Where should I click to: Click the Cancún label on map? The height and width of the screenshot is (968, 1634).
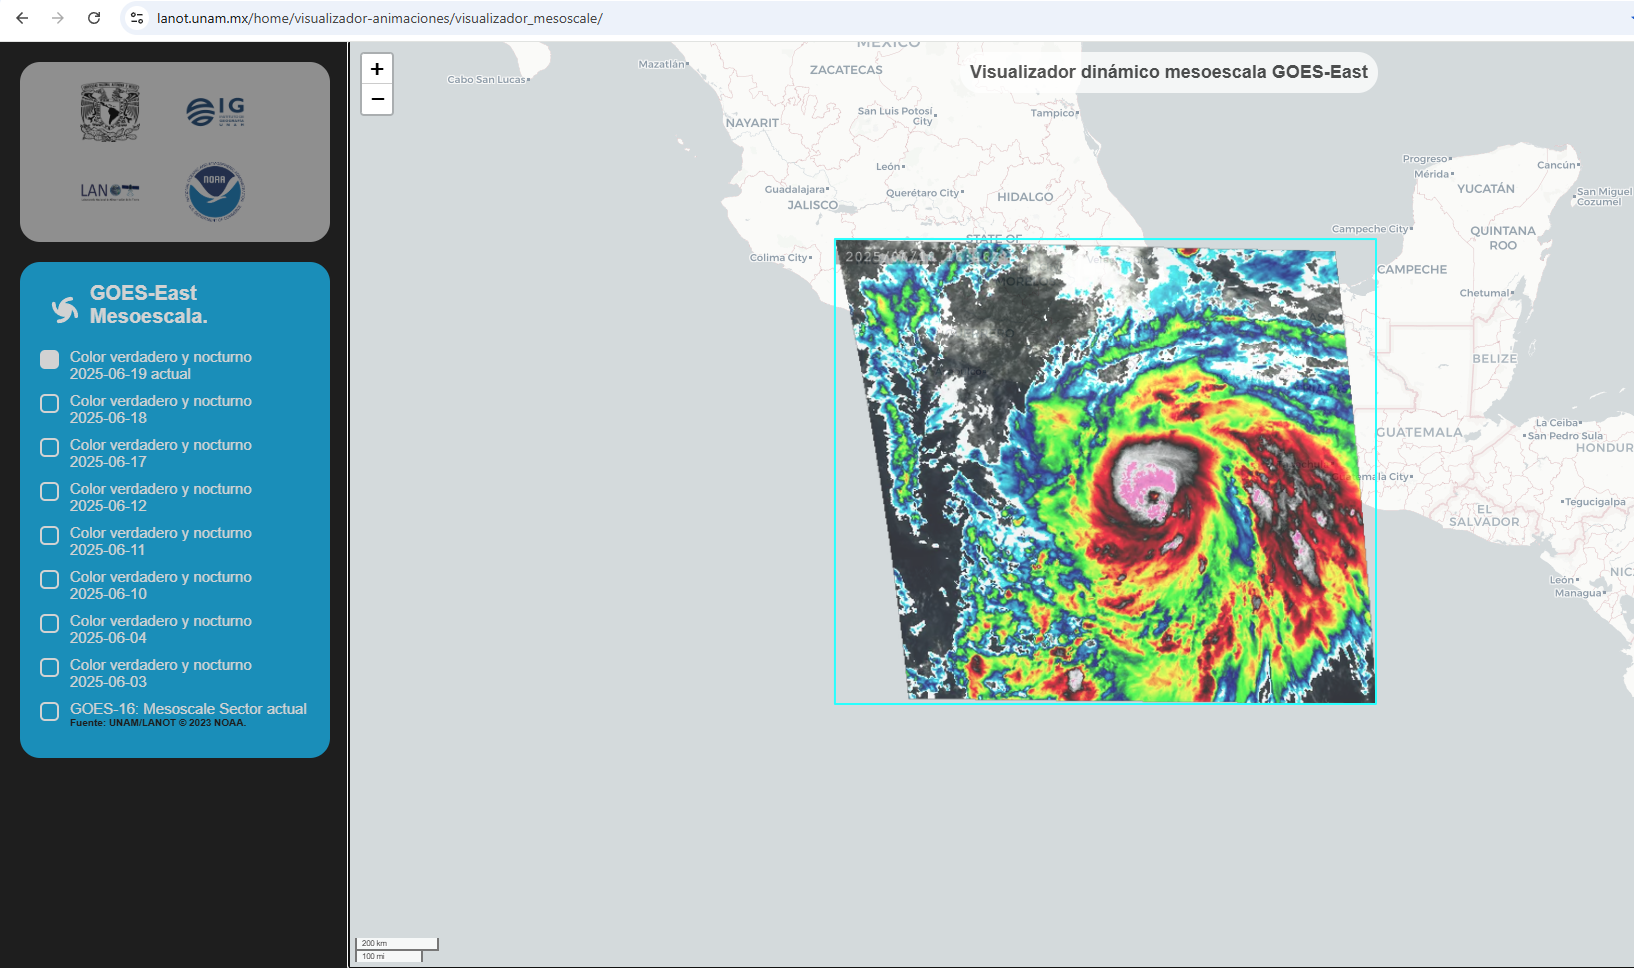(1557, 165)
